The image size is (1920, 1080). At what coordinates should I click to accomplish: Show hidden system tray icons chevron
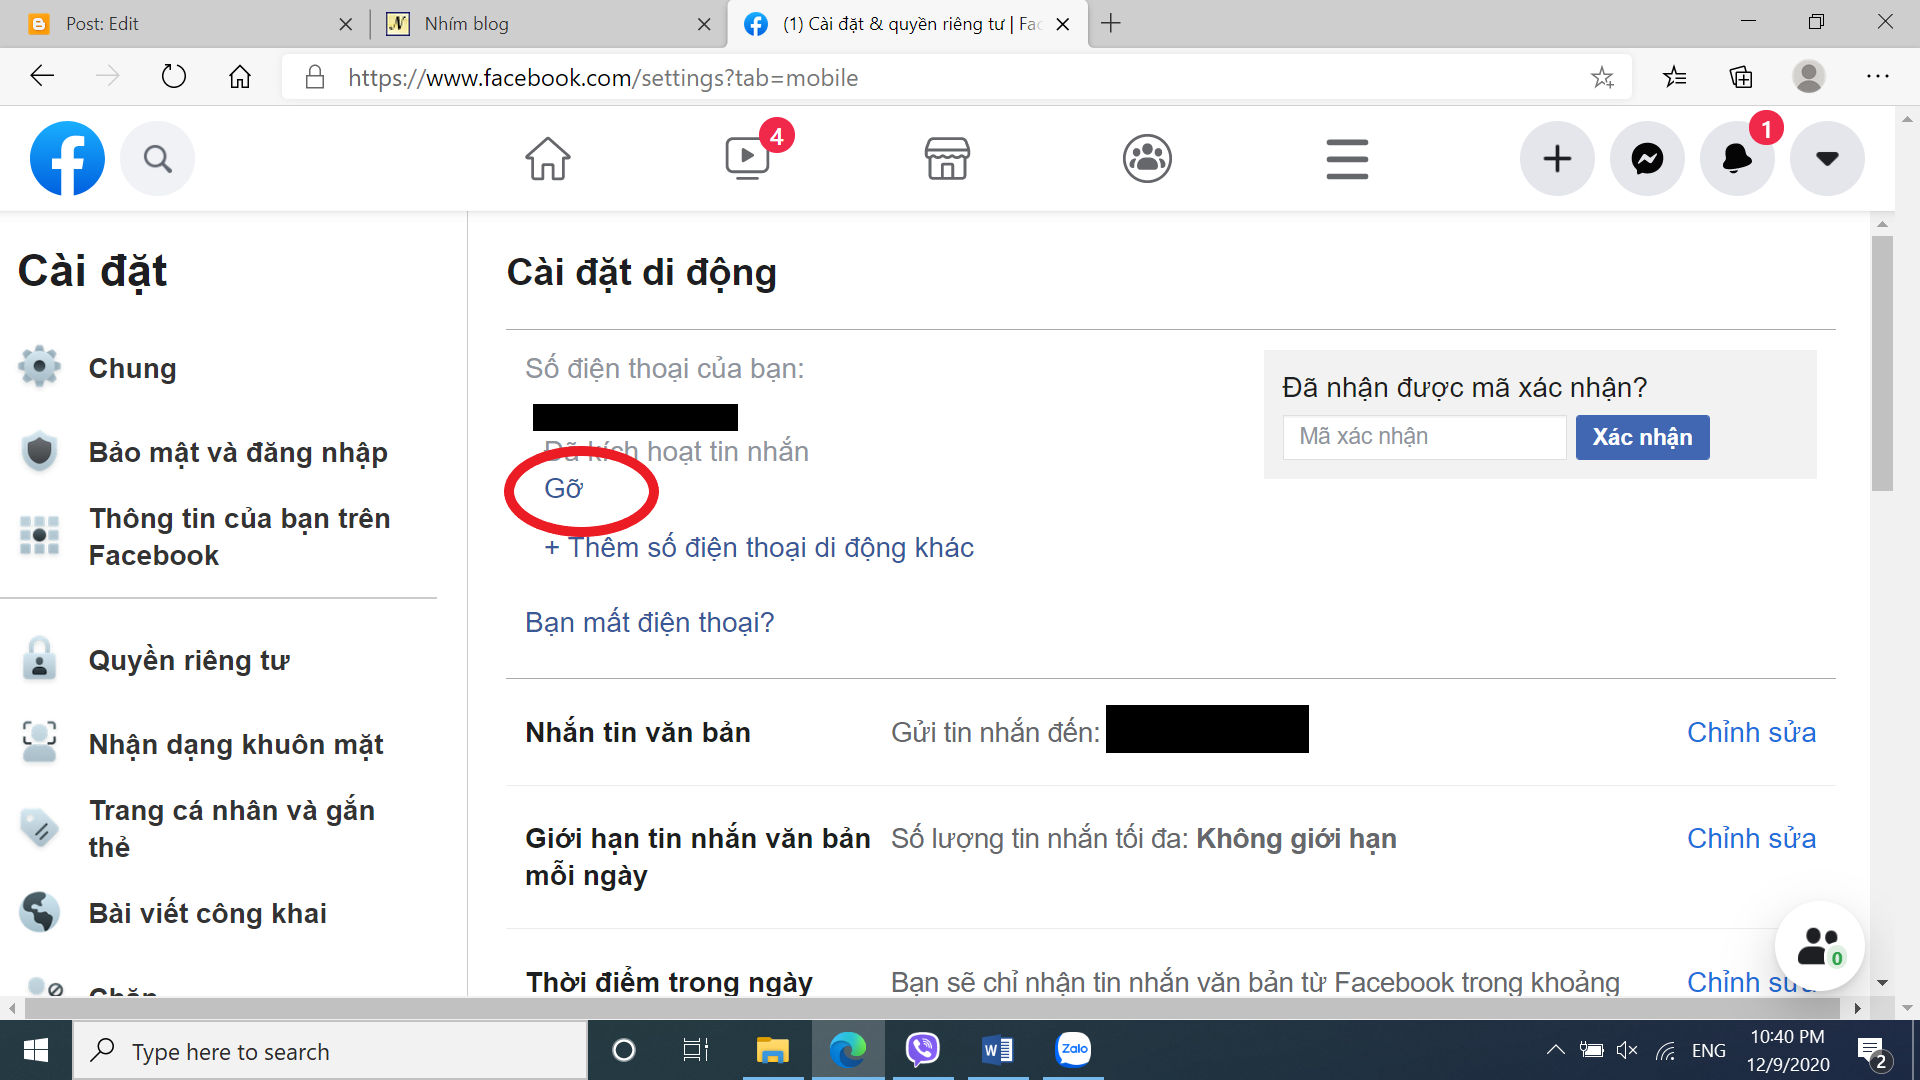click(x=1555, y=1050)
